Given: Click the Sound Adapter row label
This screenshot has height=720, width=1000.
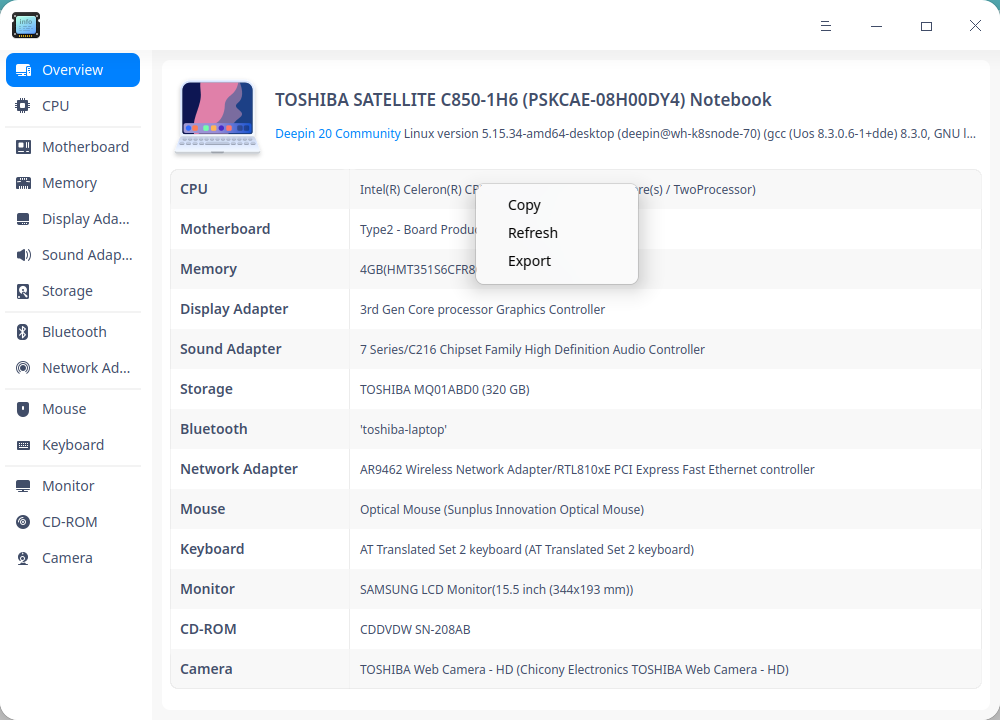Looking at the screenshot, I should 231,349.
